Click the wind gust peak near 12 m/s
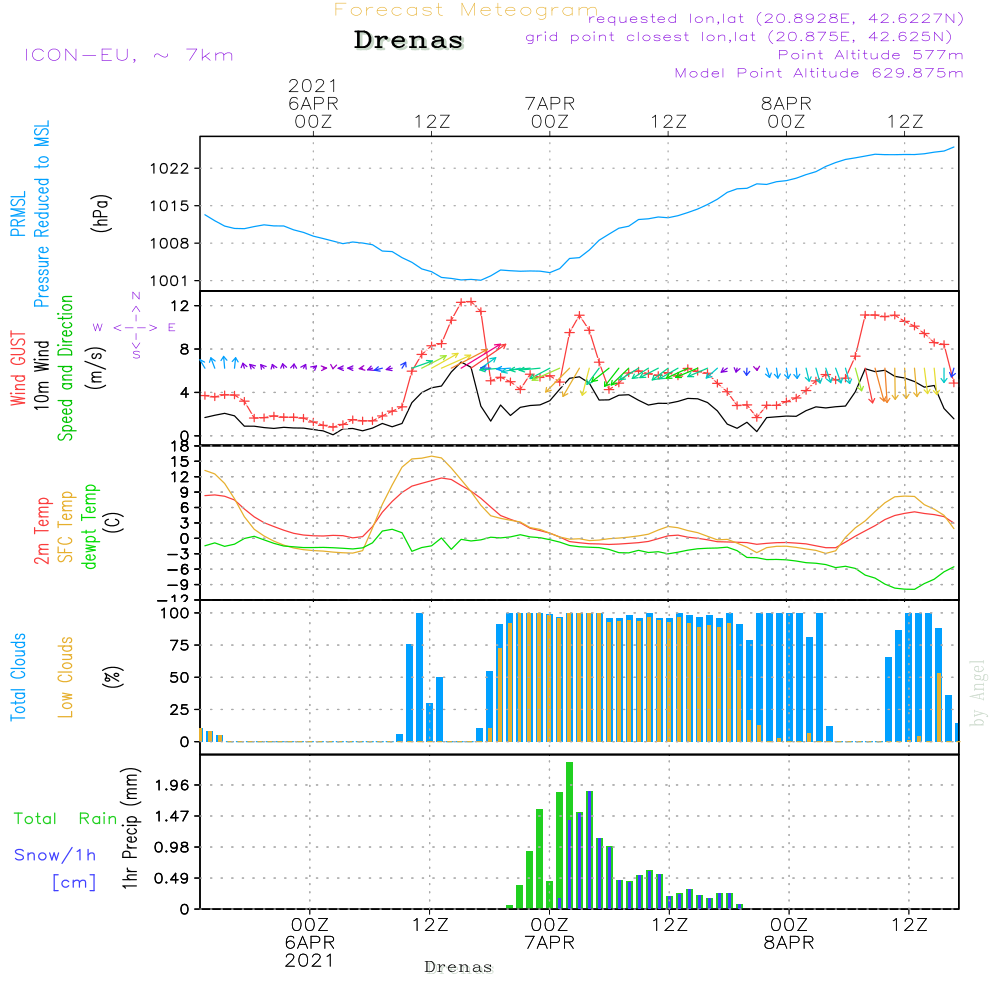1000x1000 pixels. (466, 302)
